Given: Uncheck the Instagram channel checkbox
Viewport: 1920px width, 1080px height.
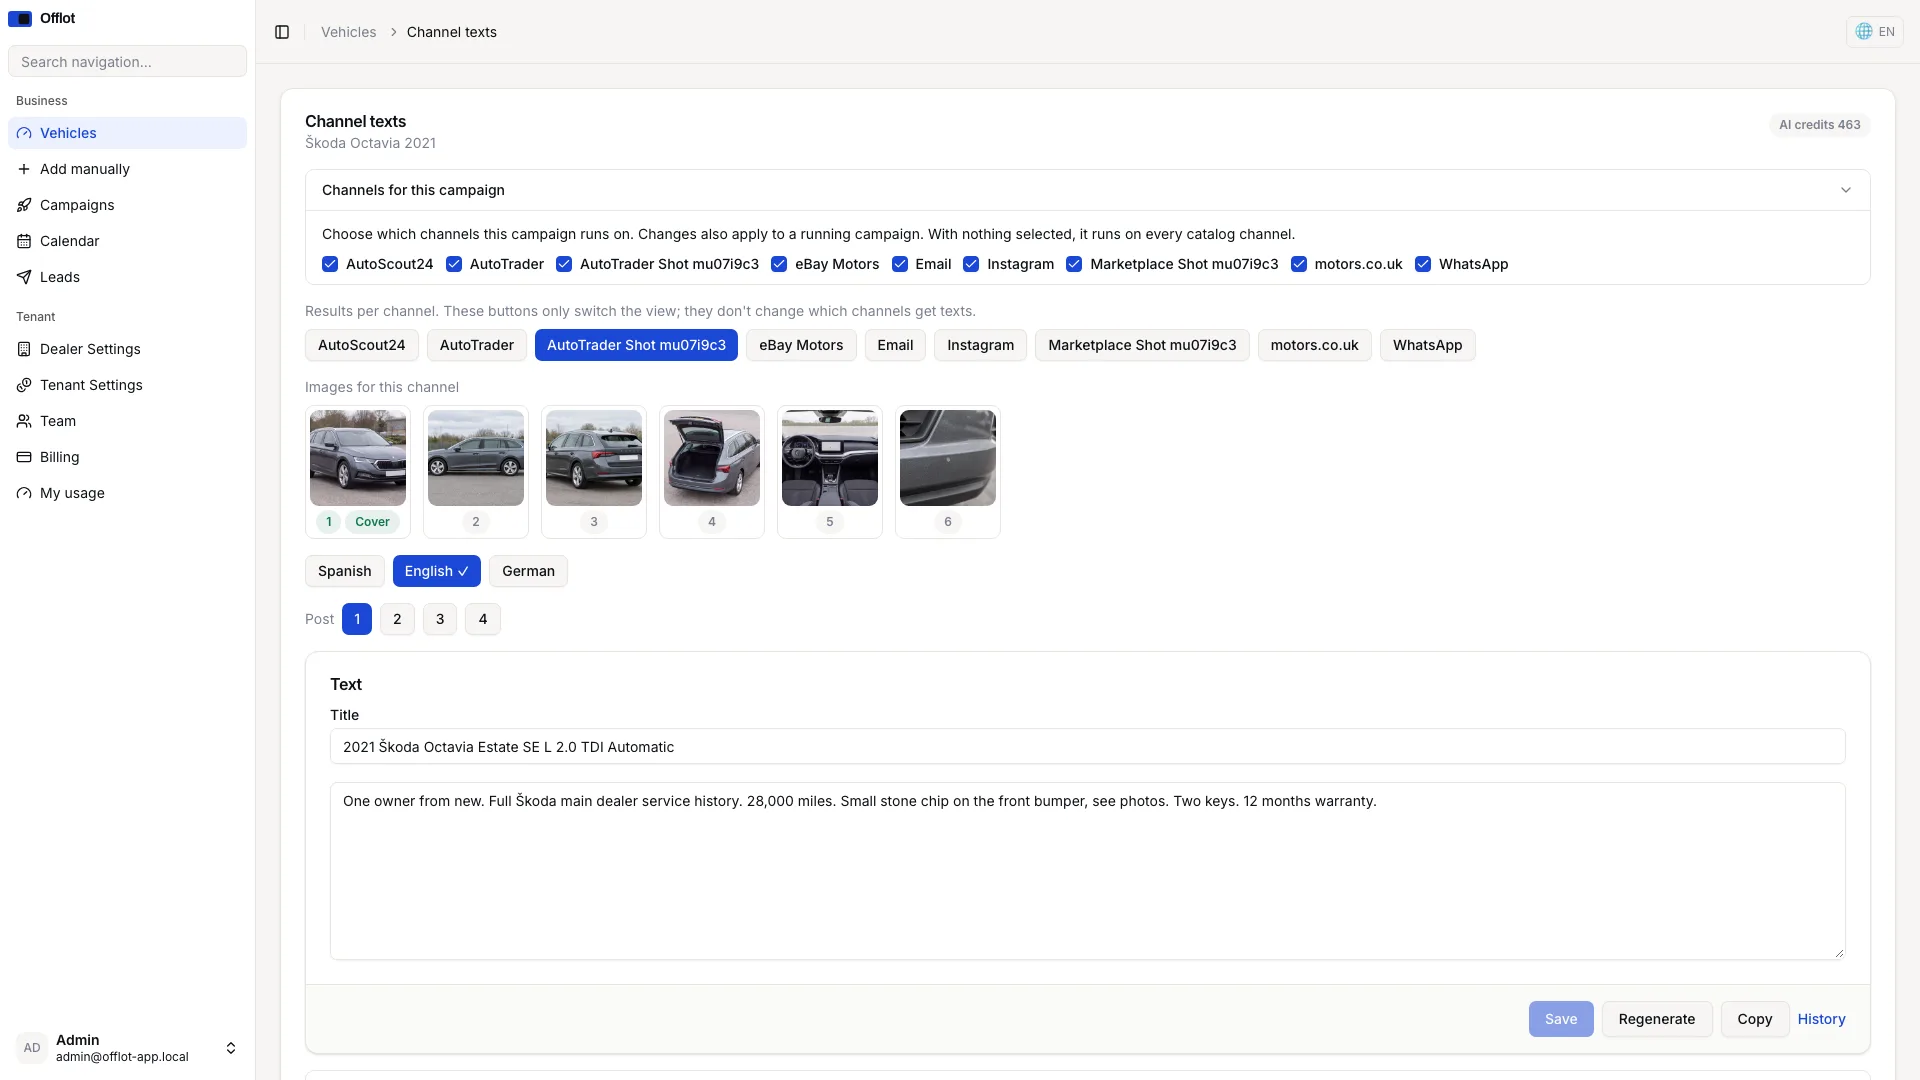Looking at the screenshot, I should tap(971, 264).
